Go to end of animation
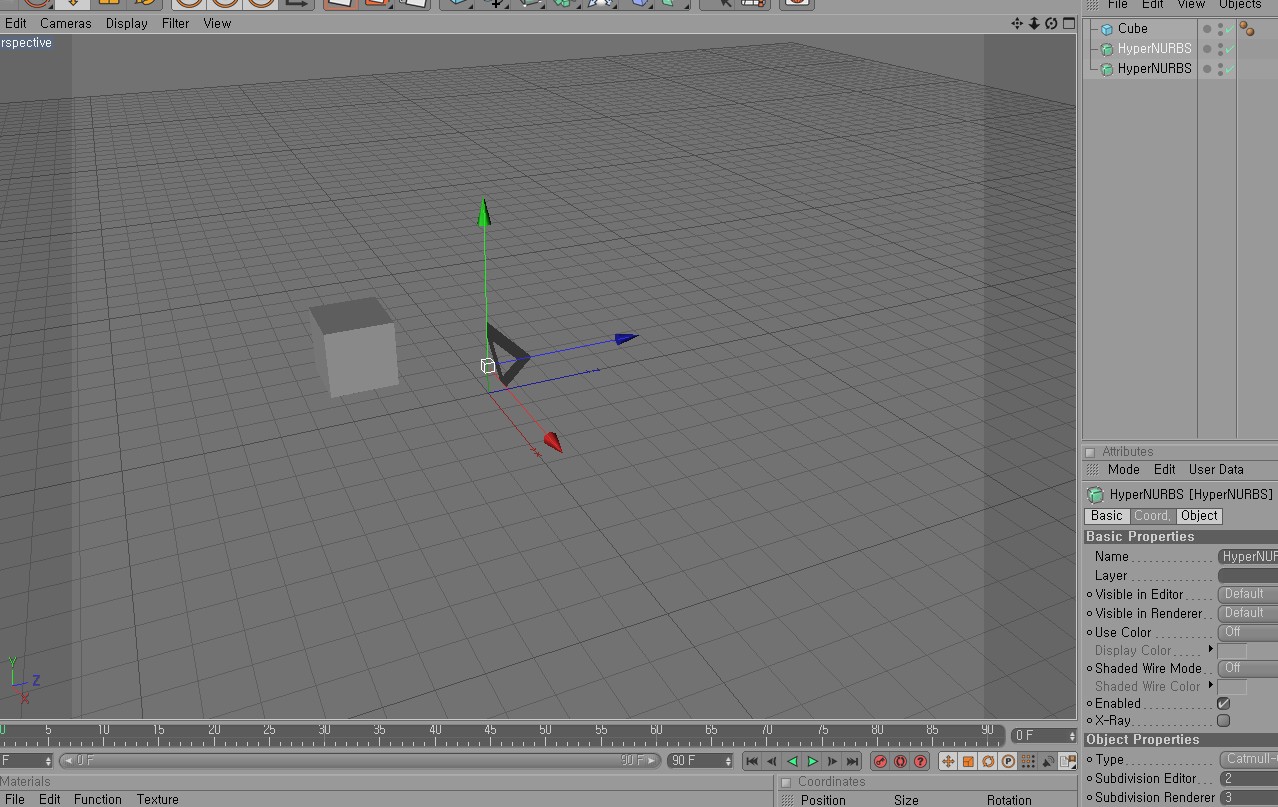The height and width of the screenshot is (807, 1278). 853,761
